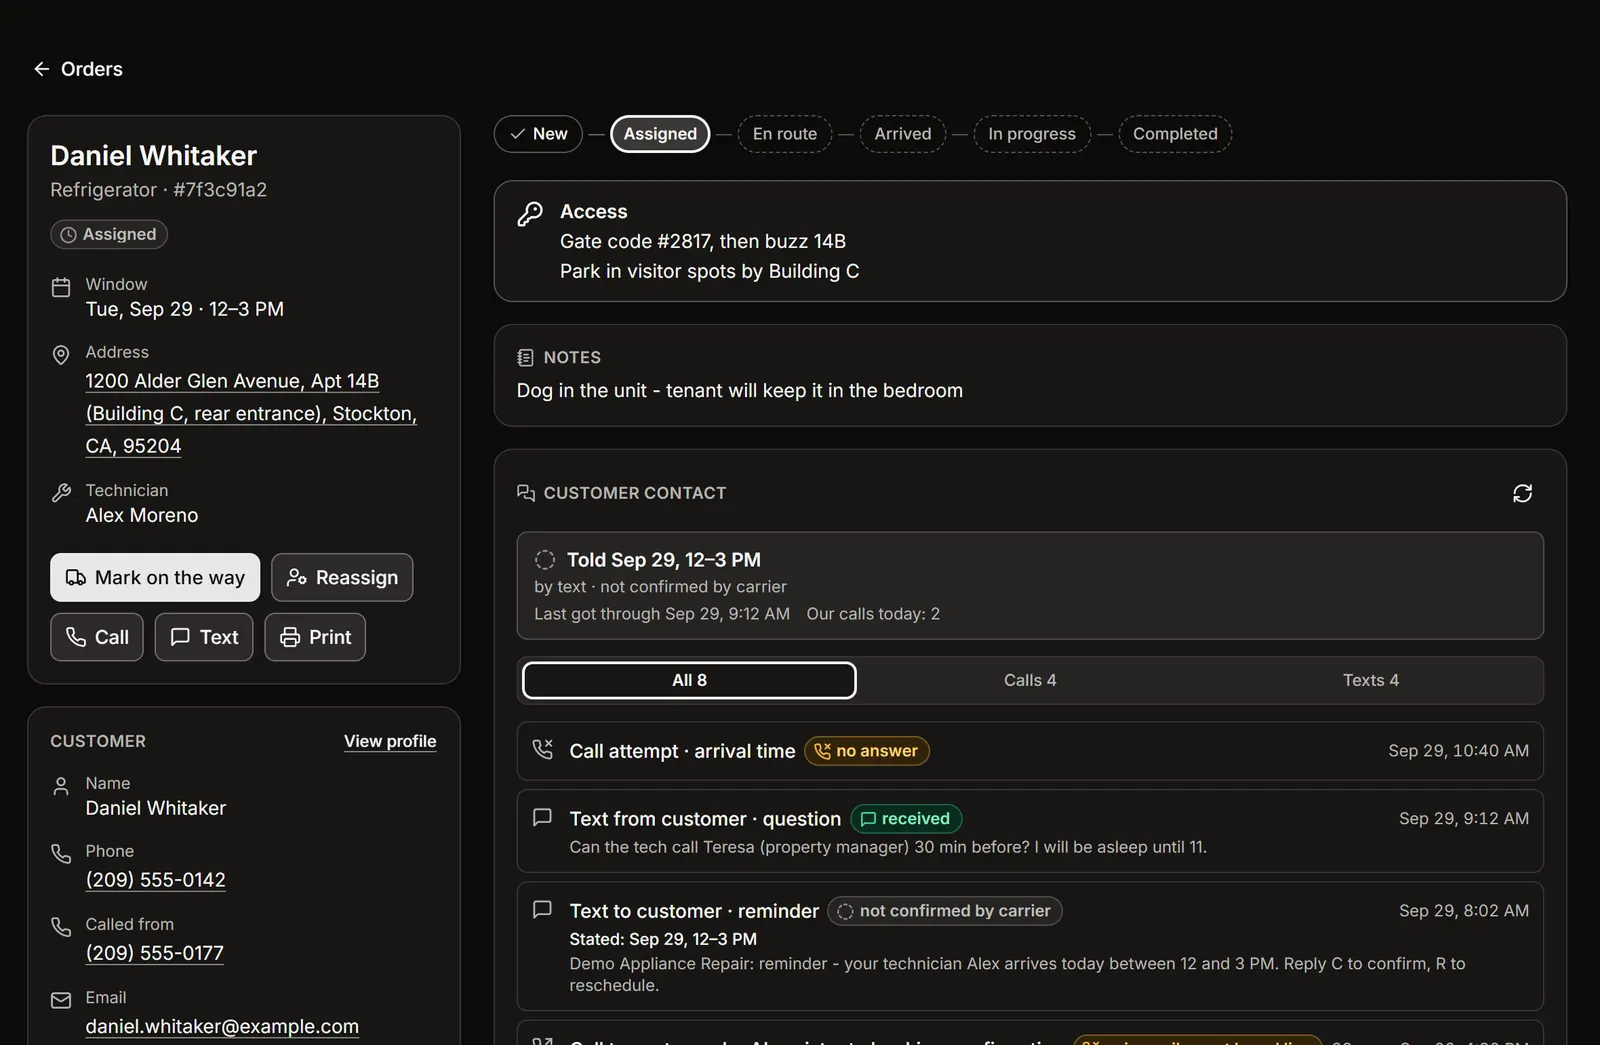
Task: Click the key icon in Access card
Action: pos(530,213)
